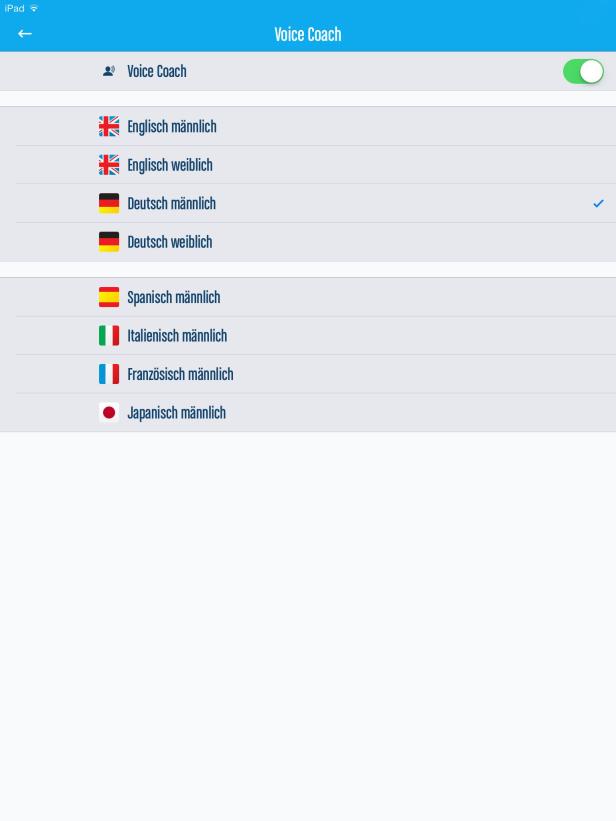Click the UK flag beside Englisch weiblich
This screenshot has height=821, width=616.
(109, 165)
